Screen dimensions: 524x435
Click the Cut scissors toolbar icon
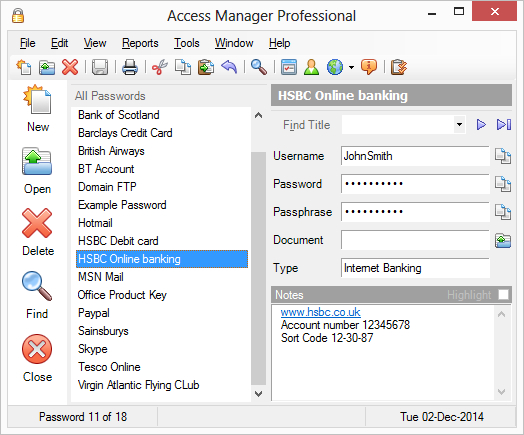point(160,67)
